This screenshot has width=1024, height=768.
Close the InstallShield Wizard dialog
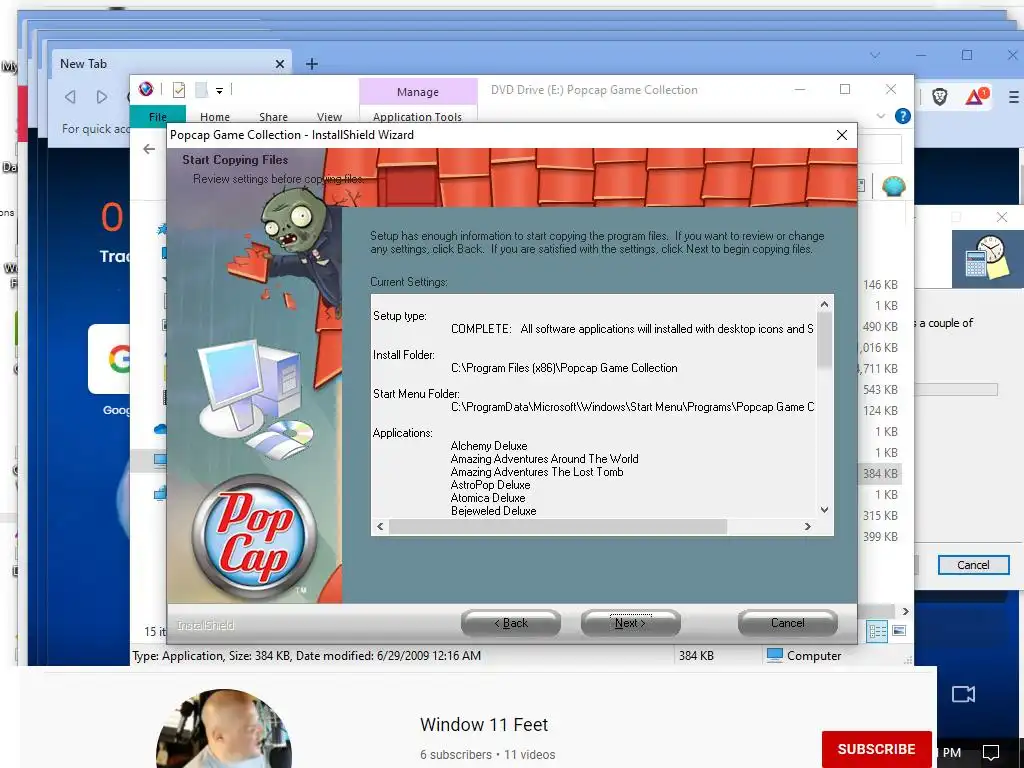point(842,135)
